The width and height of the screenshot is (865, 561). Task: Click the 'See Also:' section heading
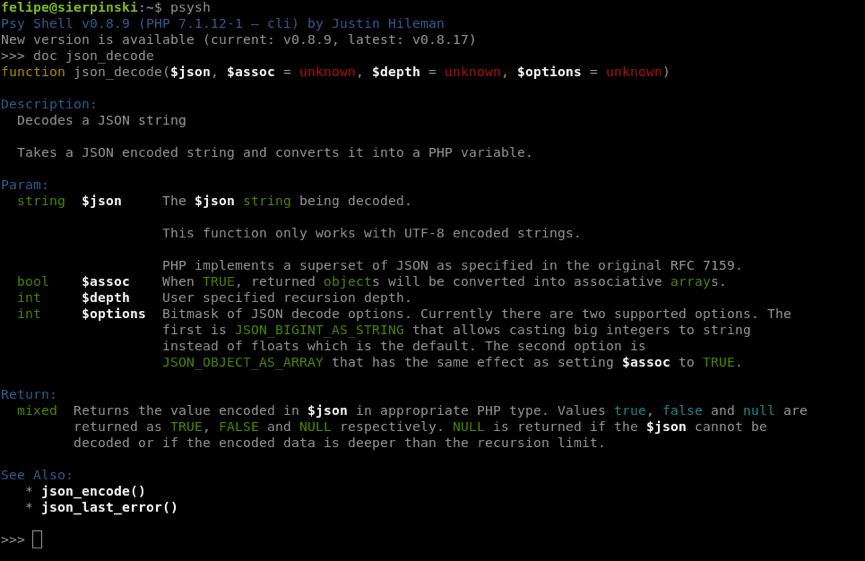[36, 474]
